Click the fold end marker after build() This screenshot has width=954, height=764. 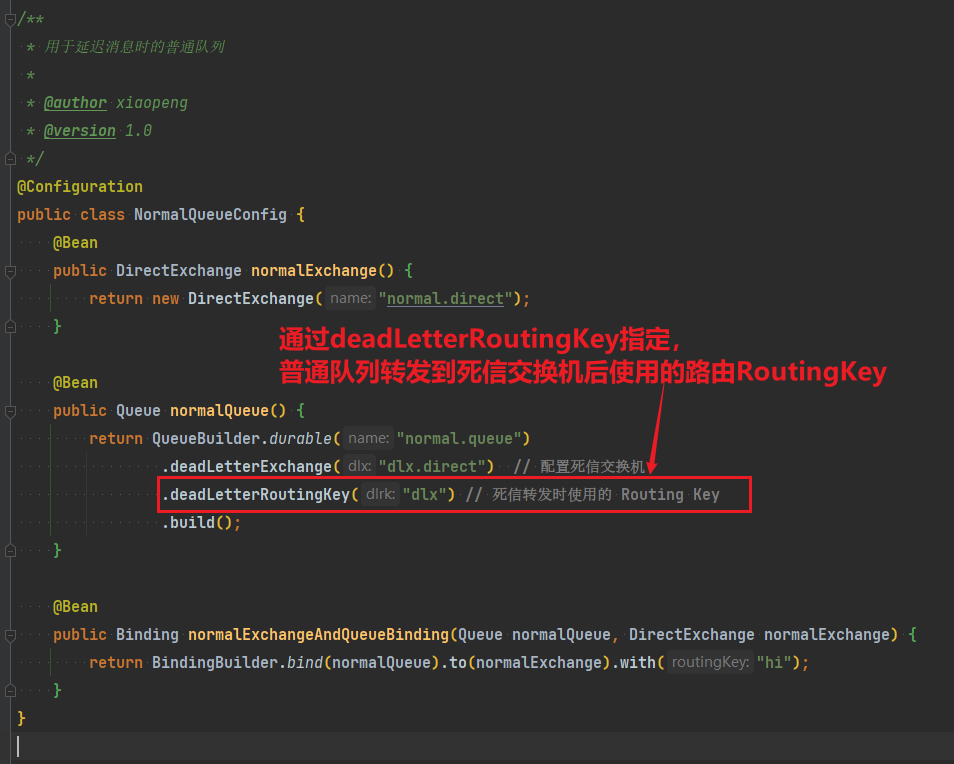(x=9, y=550)
